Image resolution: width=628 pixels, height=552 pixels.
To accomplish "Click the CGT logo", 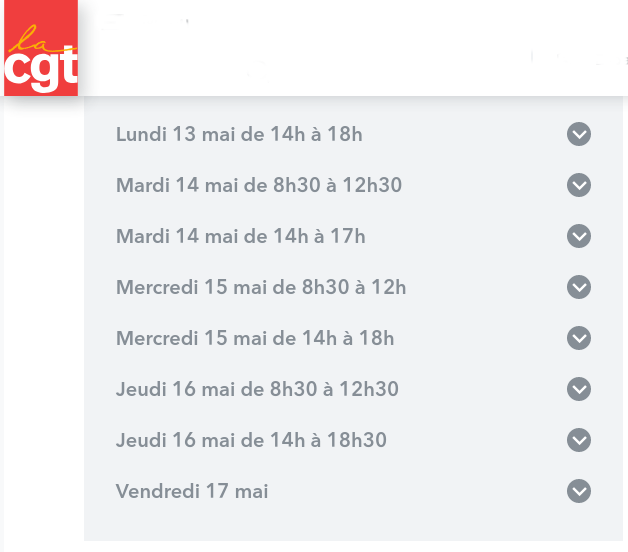I will 41,61.
